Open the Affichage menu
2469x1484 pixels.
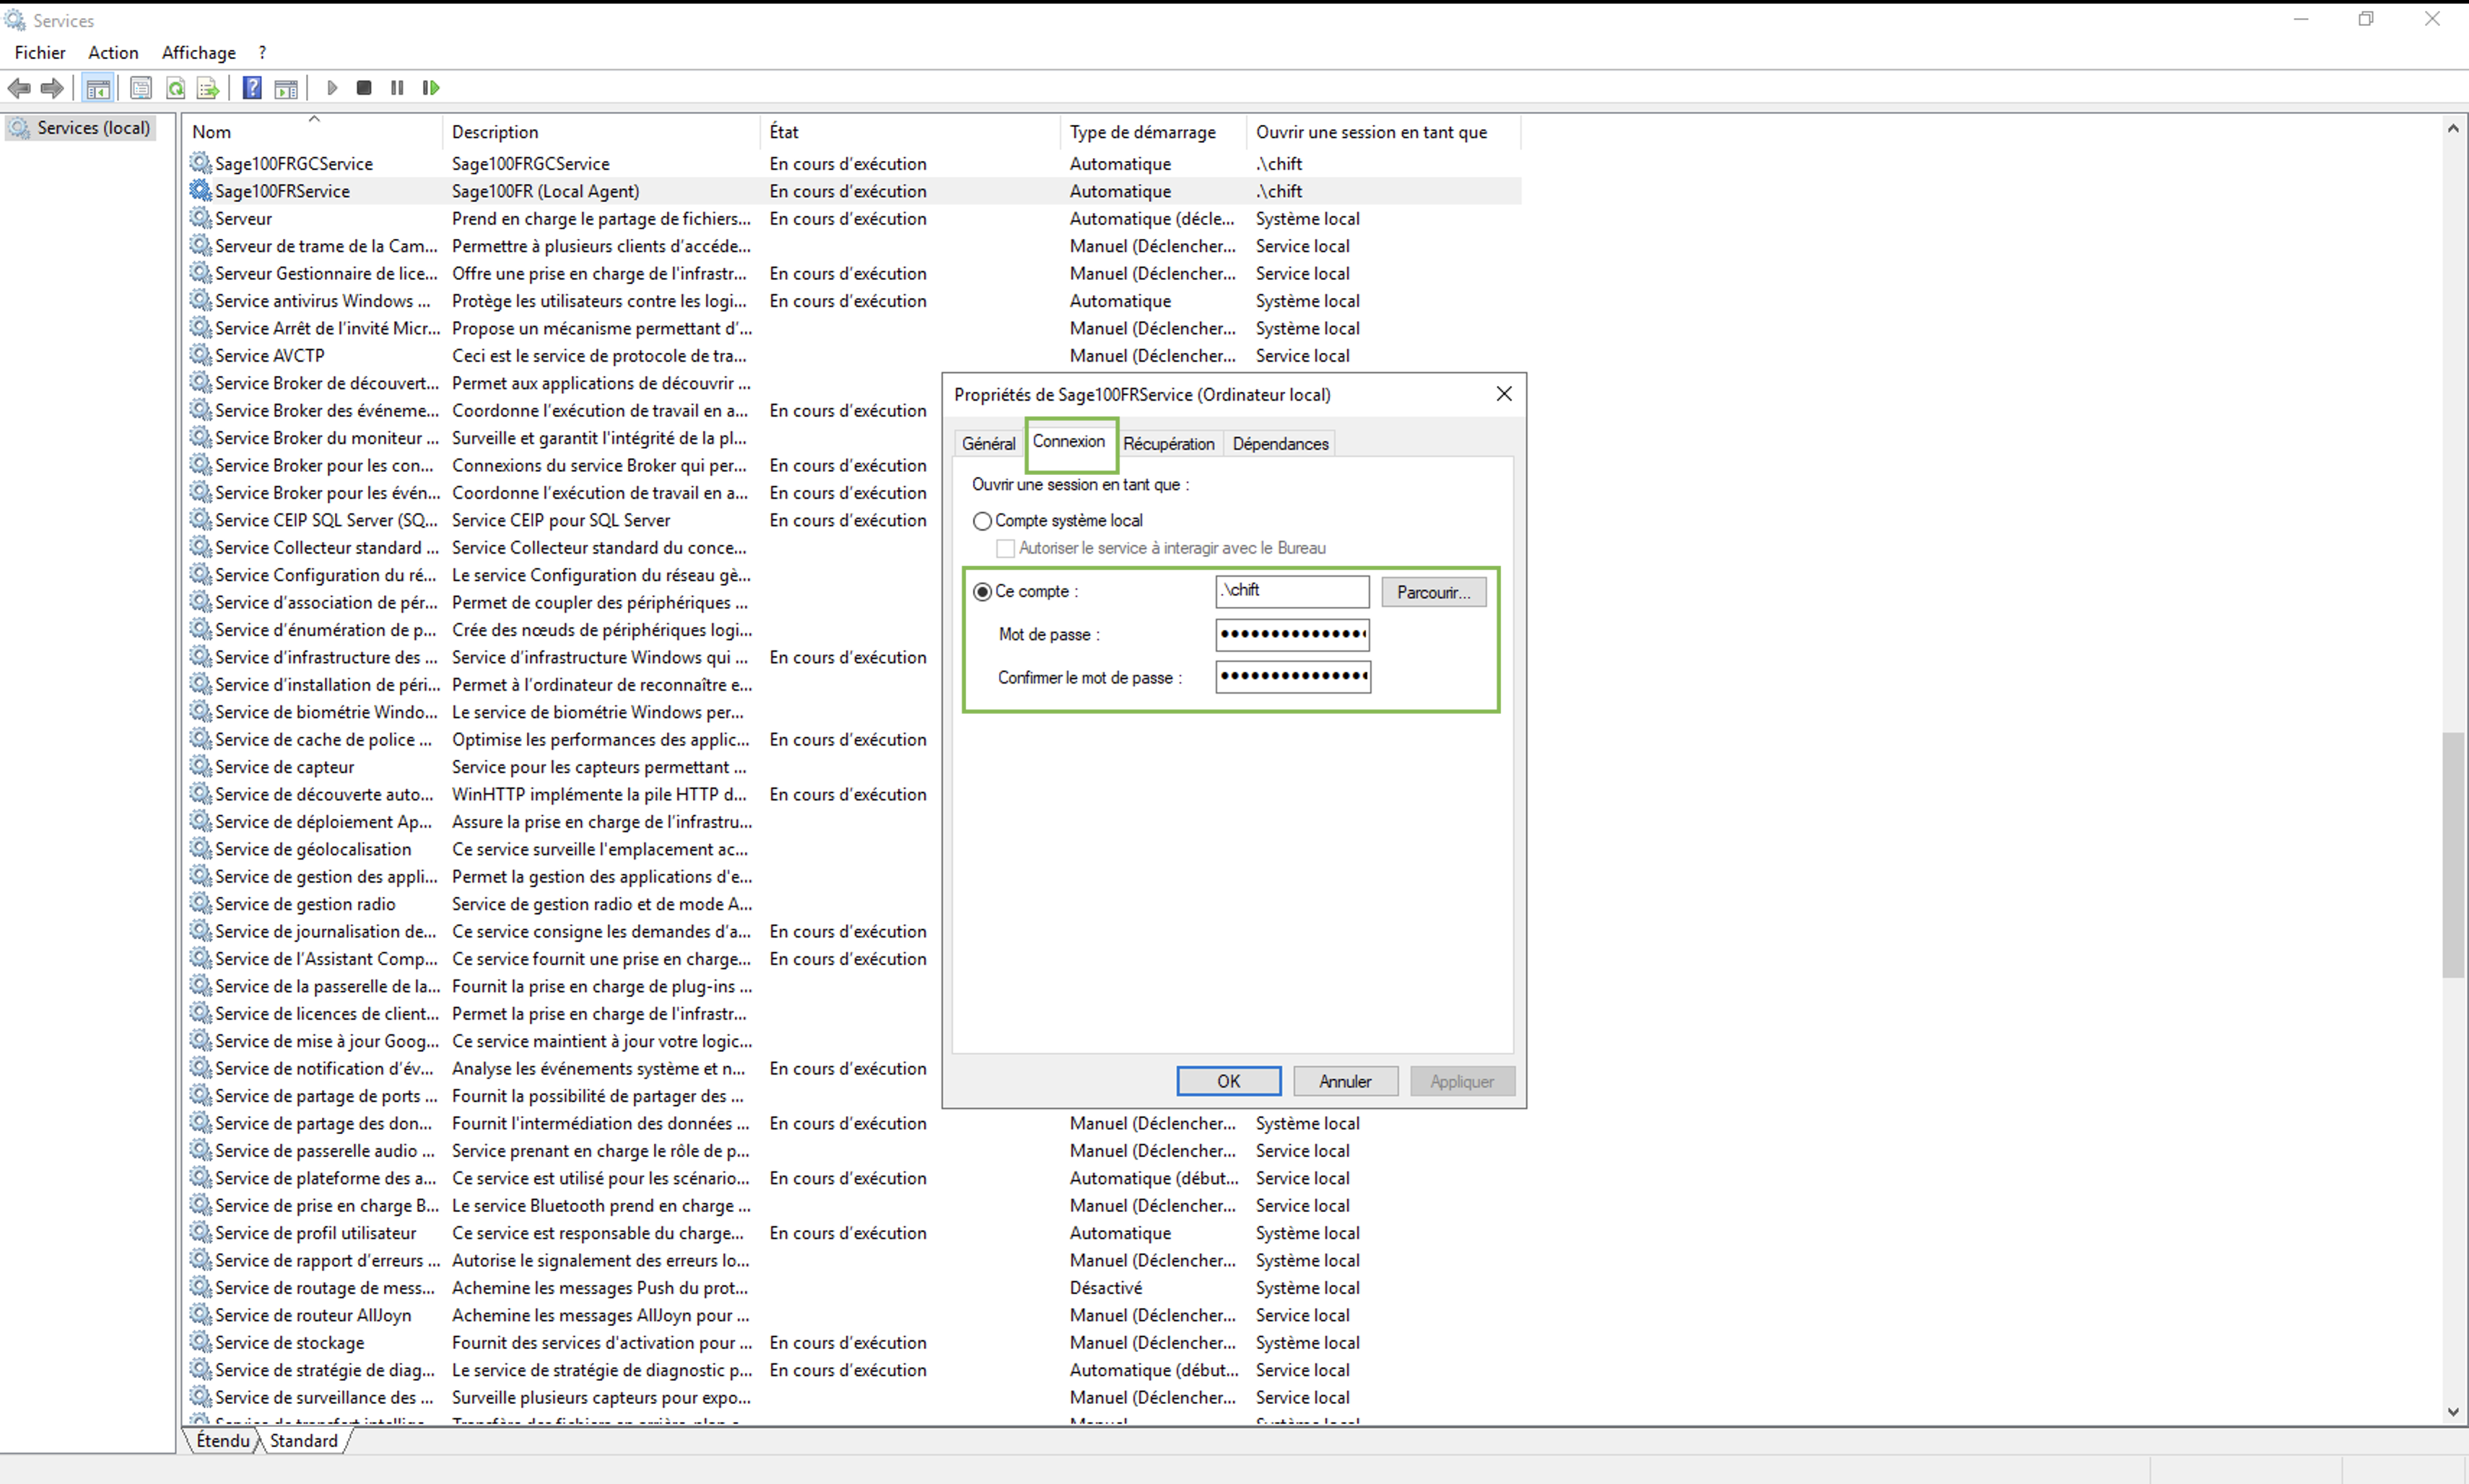198,53
